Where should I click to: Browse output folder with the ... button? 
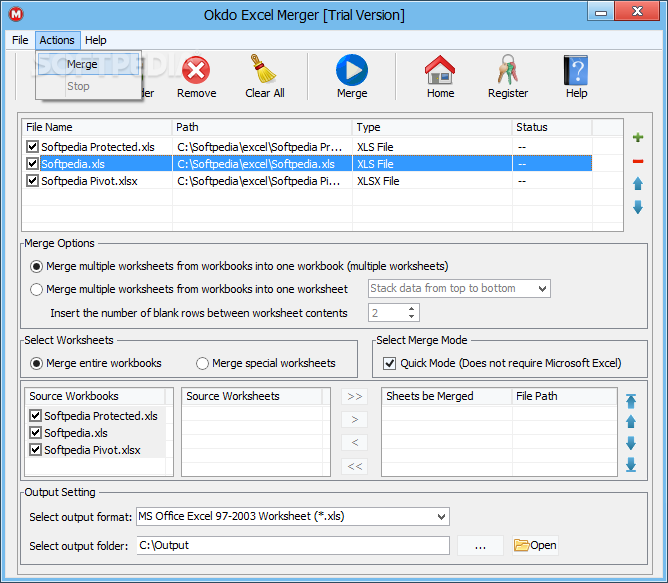tap(480, 545)
